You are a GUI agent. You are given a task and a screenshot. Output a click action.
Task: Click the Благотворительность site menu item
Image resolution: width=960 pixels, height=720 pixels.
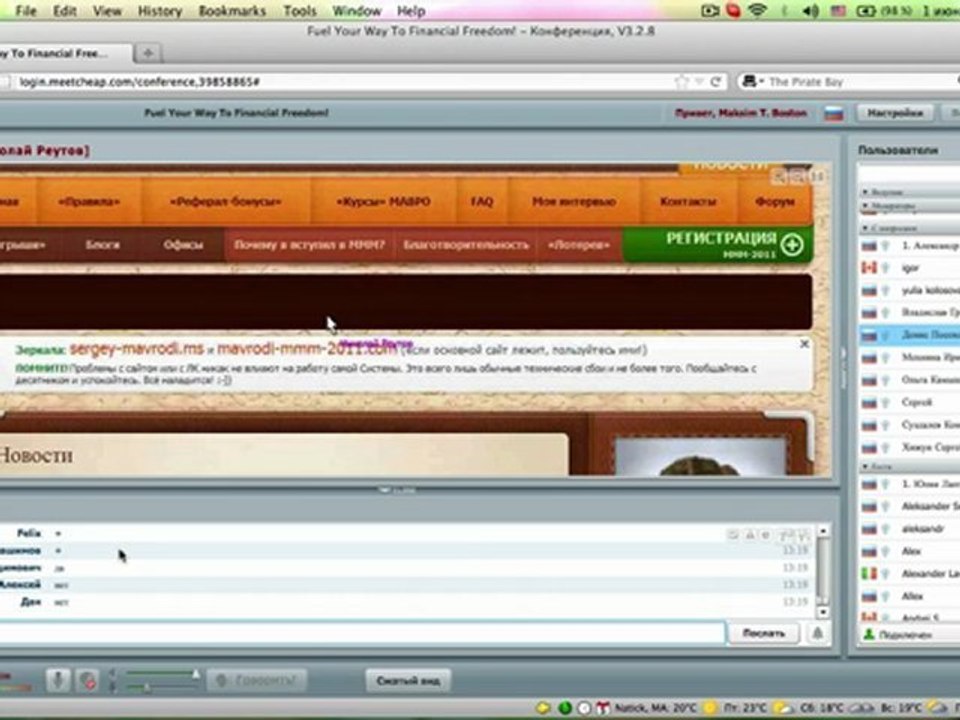(466, 245)
